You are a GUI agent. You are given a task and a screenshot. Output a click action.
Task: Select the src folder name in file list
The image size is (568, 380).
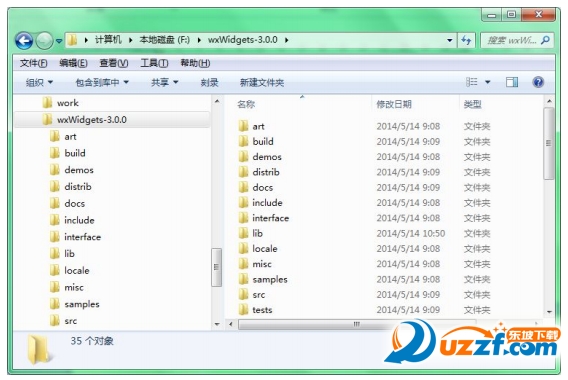point(259,295)
